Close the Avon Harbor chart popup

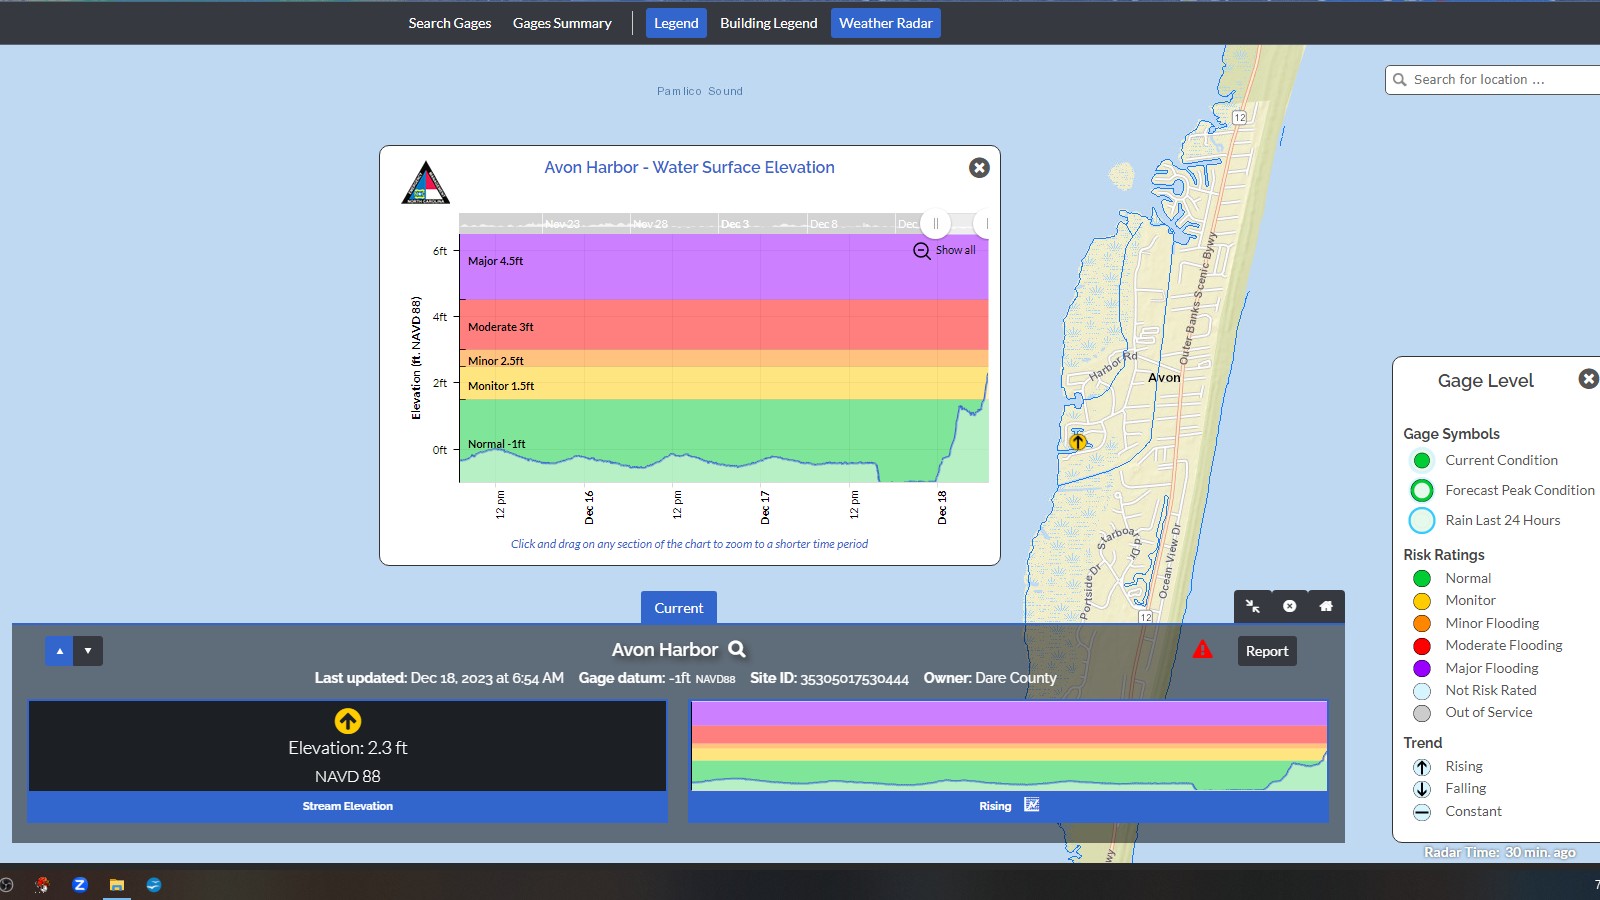coord(979,168)
